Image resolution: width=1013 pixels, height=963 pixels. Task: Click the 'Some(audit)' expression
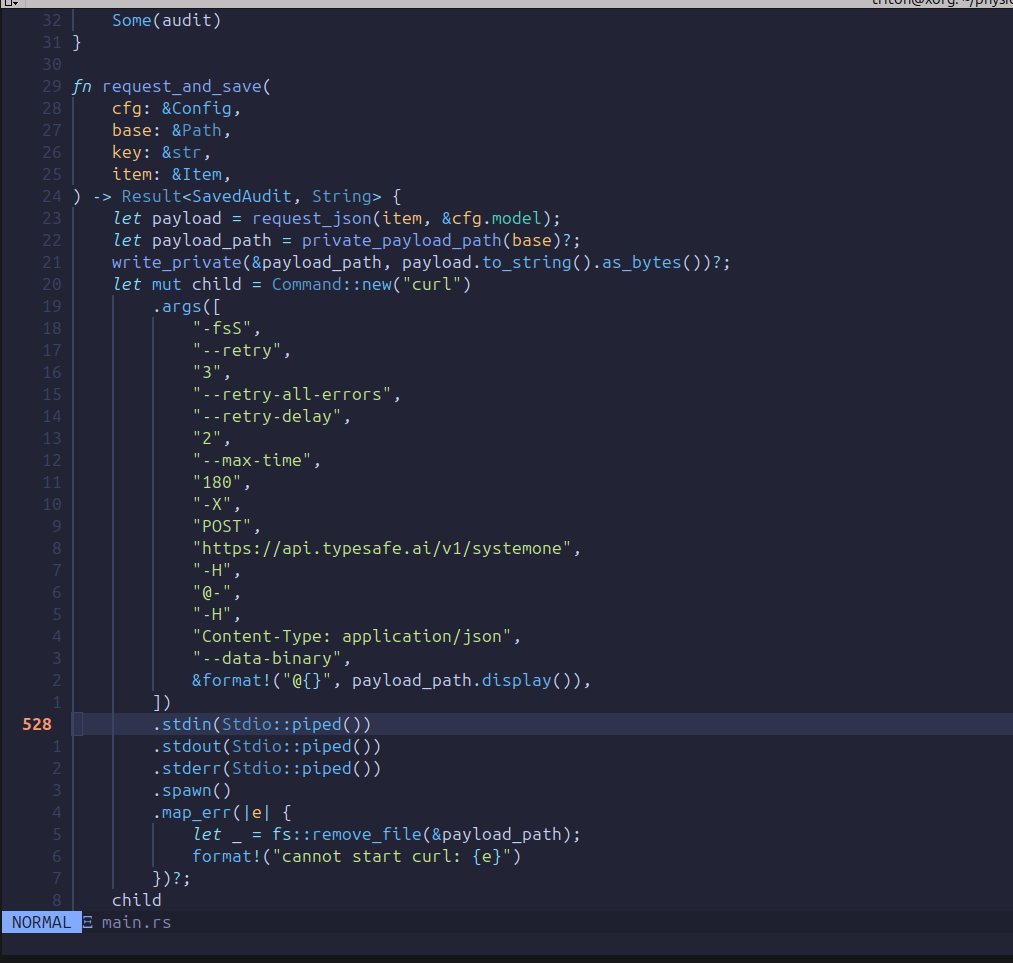coord(166,21)
